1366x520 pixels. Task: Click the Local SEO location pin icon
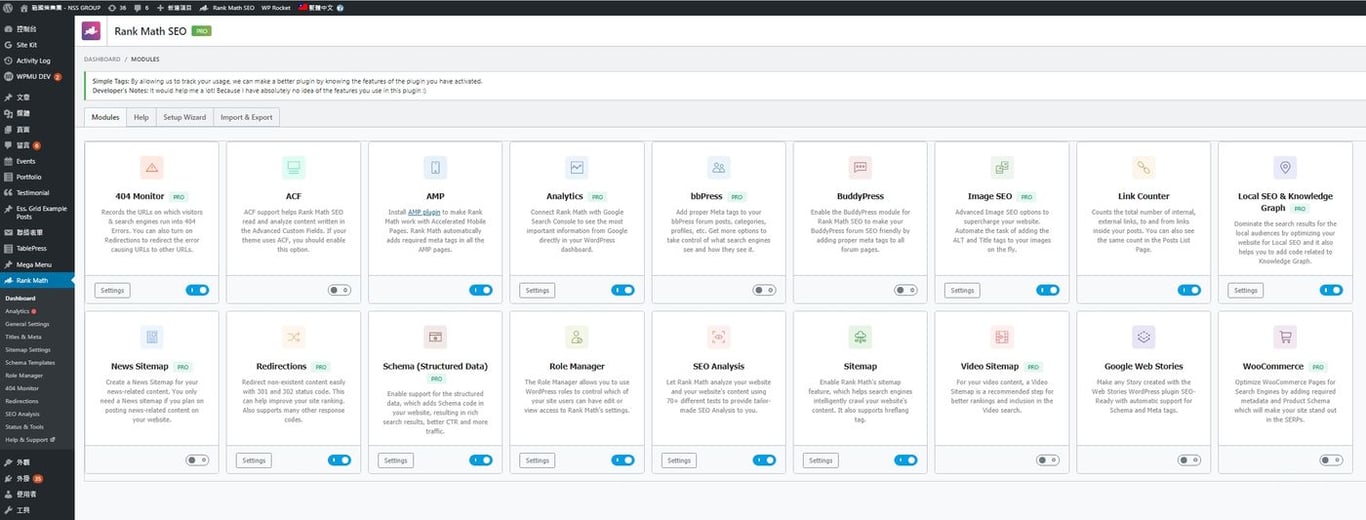click(x=1285, y=167)
